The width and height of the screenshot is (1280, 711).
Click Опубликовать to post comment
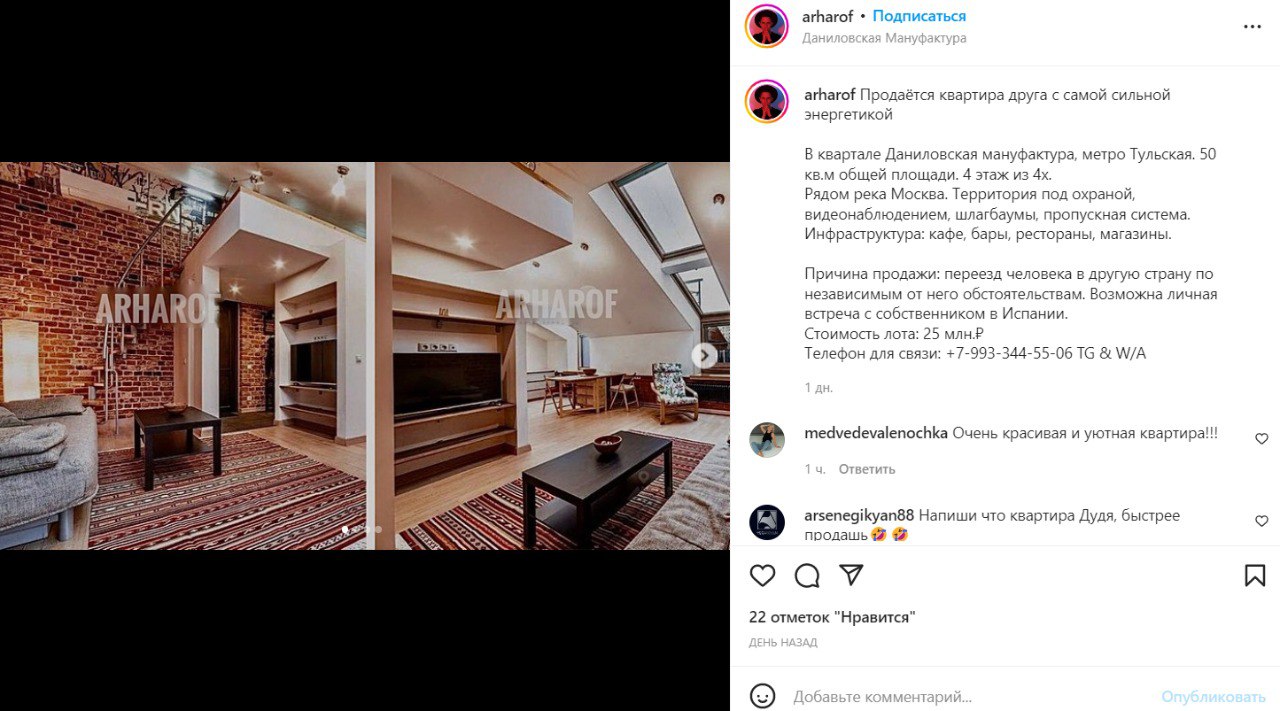click(1213, 697)
